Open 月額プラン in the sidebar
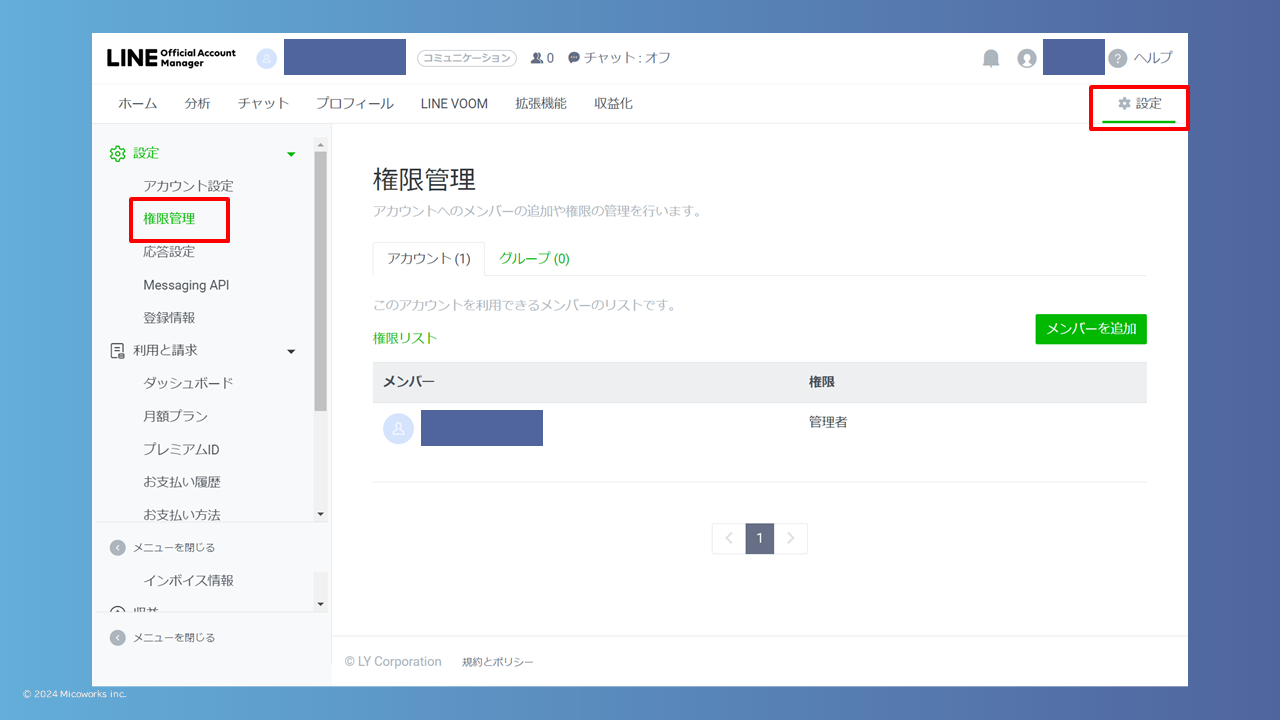This screenshot has width=1280, height=720. pyautogui.click(x=175, y=416)
